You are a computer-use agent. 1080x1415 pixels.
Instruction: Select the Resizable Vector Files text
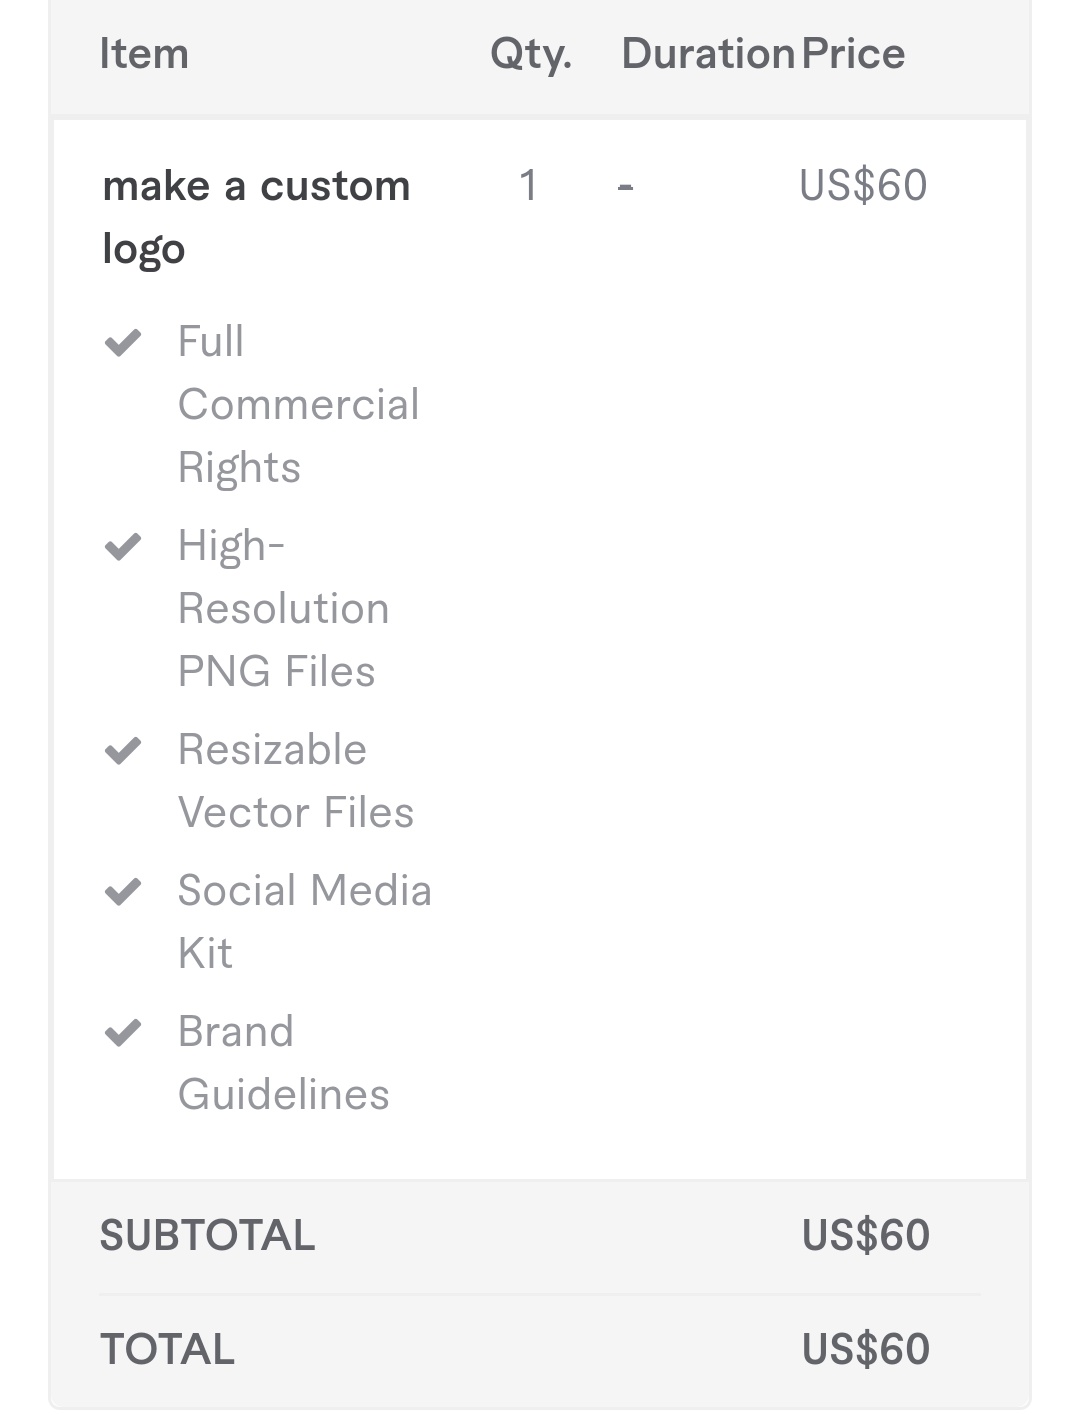point(295,781)
